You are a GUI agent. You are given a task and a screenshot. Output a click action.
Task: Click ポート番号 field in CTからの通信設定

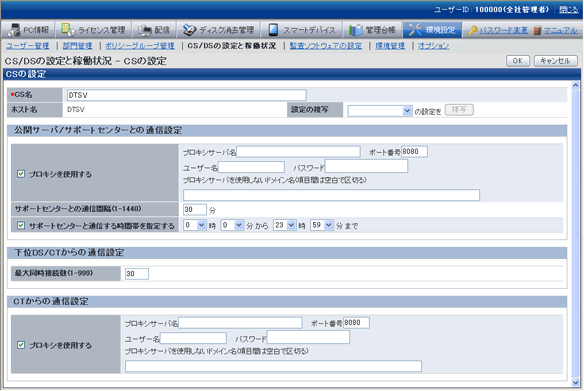[x=356, y=323]
